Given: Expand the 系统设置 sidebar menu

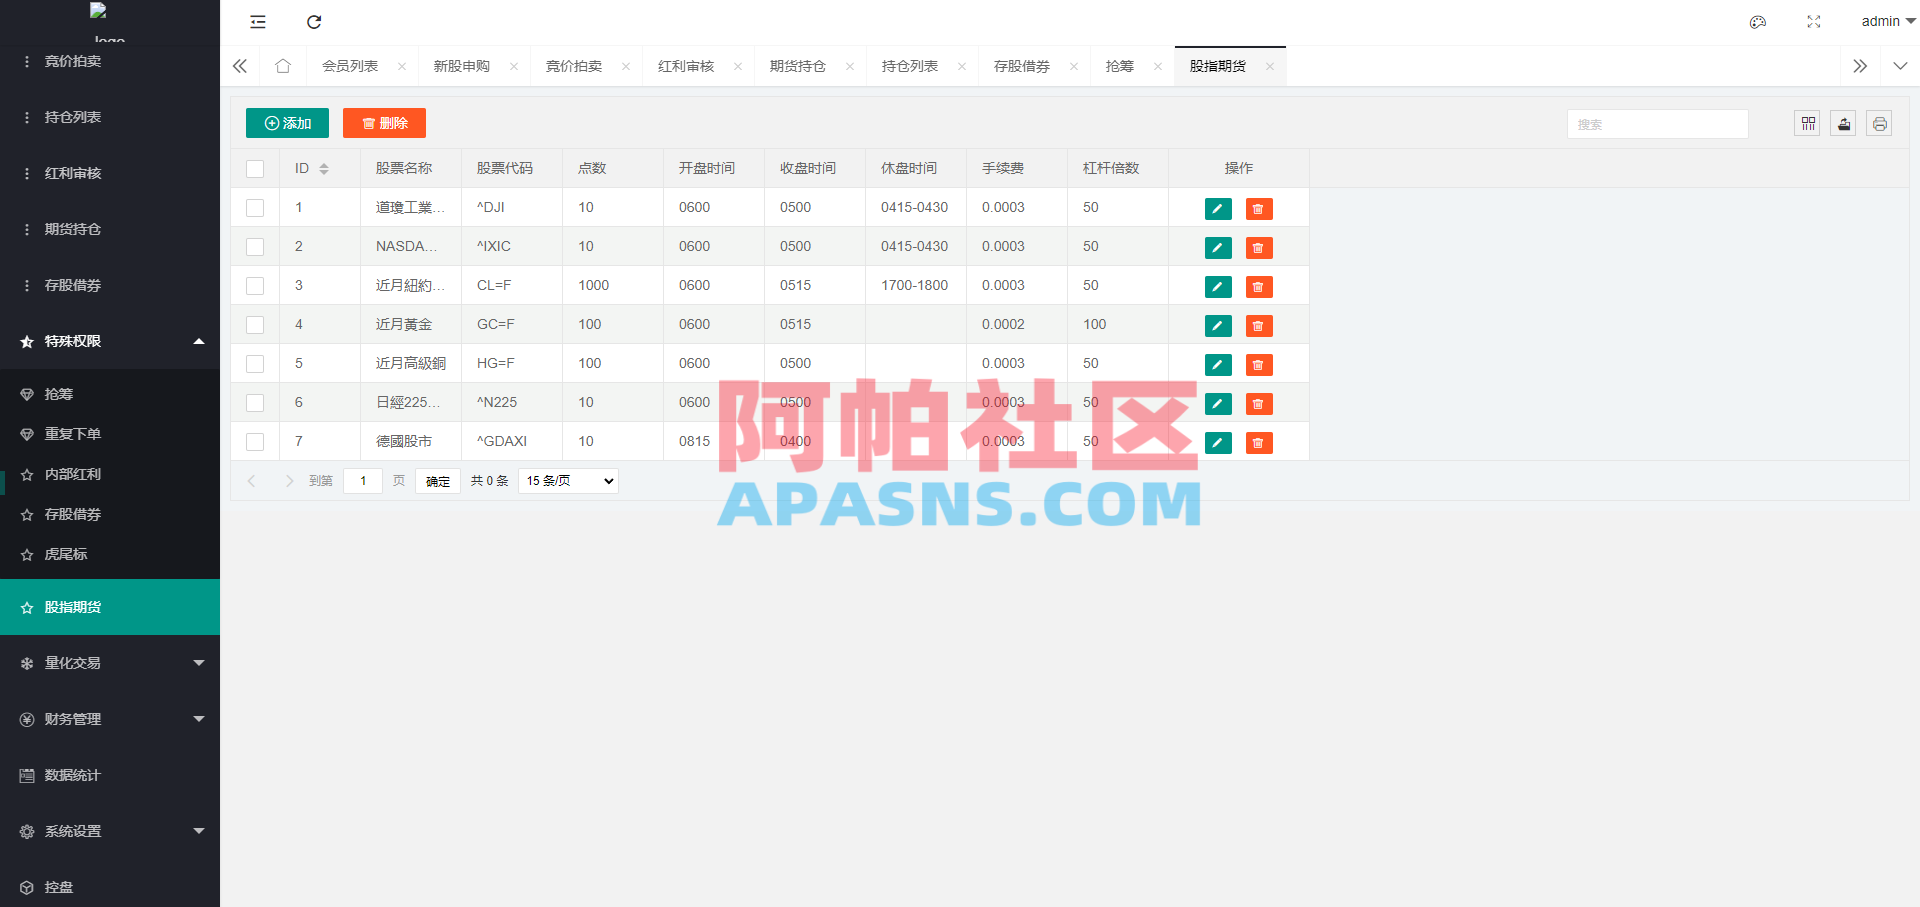Looking at the screenshot, I should pyautogui.click(x=110, y=831).
